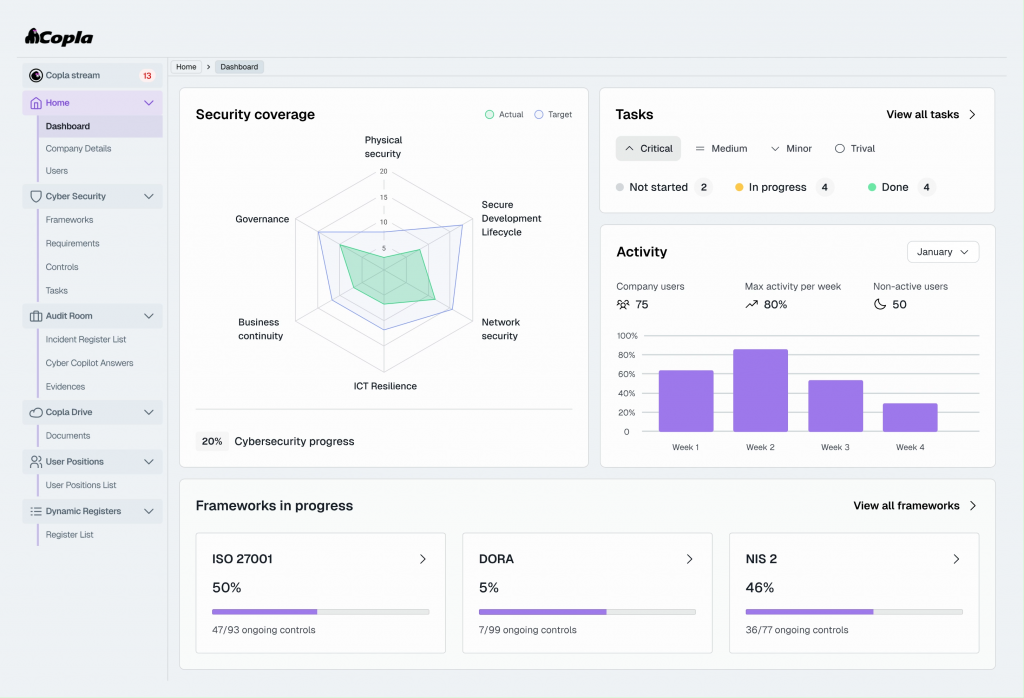Toggle the Actual legend in Security coverage
The height and width of the screenshot is (698, 1024).
pos(504,114)
